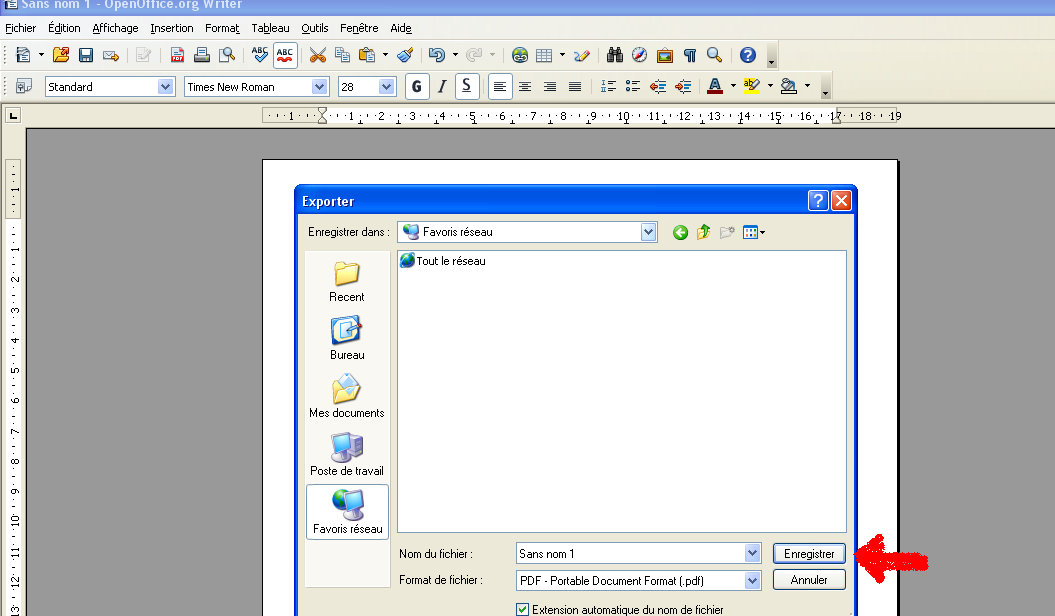
Task: Click the Enregistrer button
Action: pos(809,553)
